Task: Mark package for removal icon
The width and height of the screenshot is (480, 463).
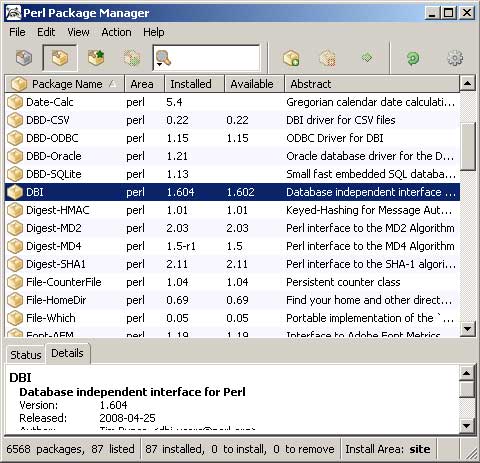Action: tap(327, 58)
